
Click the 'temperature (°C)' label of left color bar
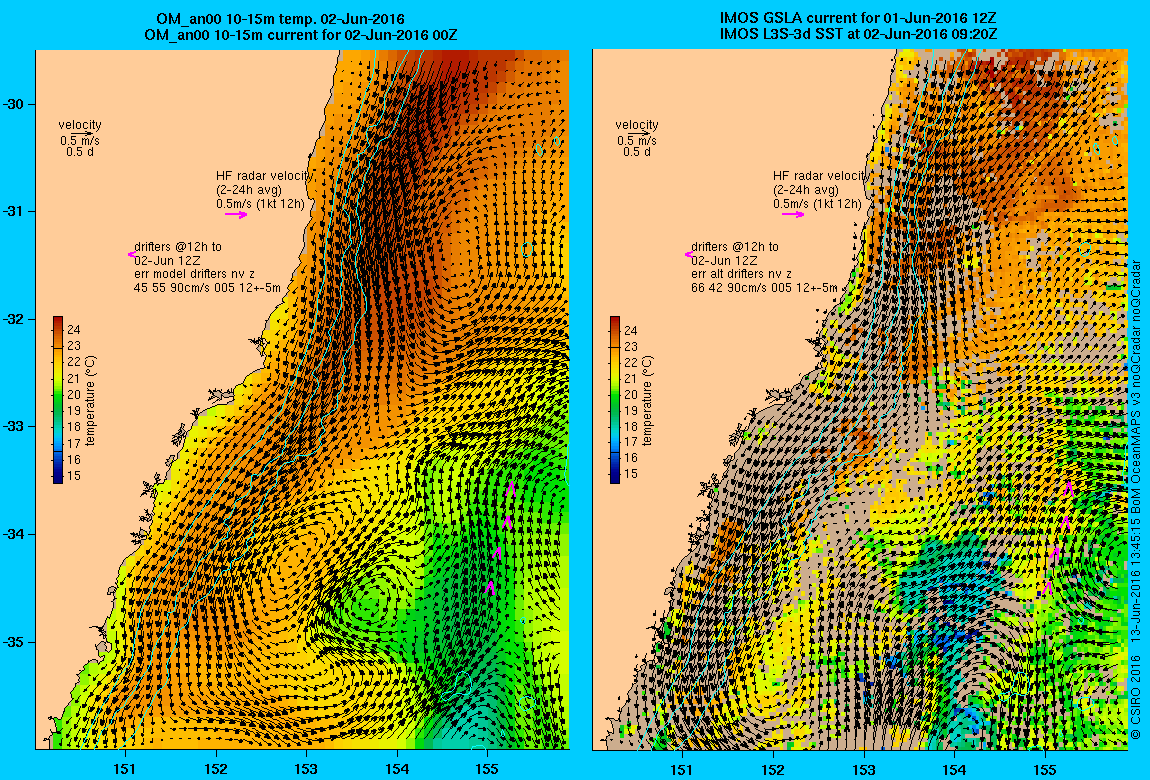click(91, 400)
